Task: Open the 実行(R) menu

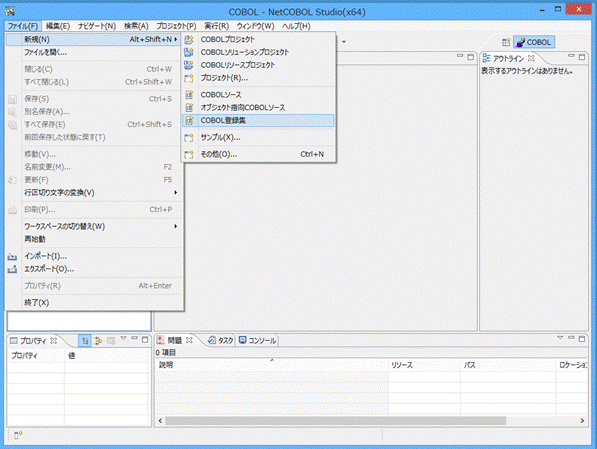Action: point(217,26)
